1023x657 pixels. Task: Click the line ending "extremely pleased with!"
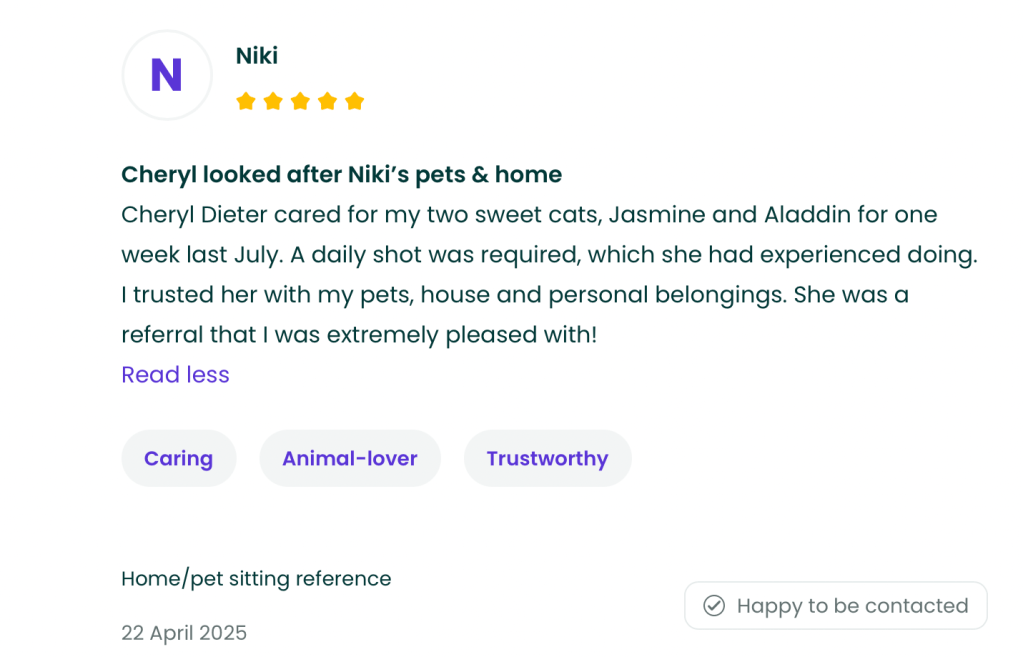pos(359,335)
